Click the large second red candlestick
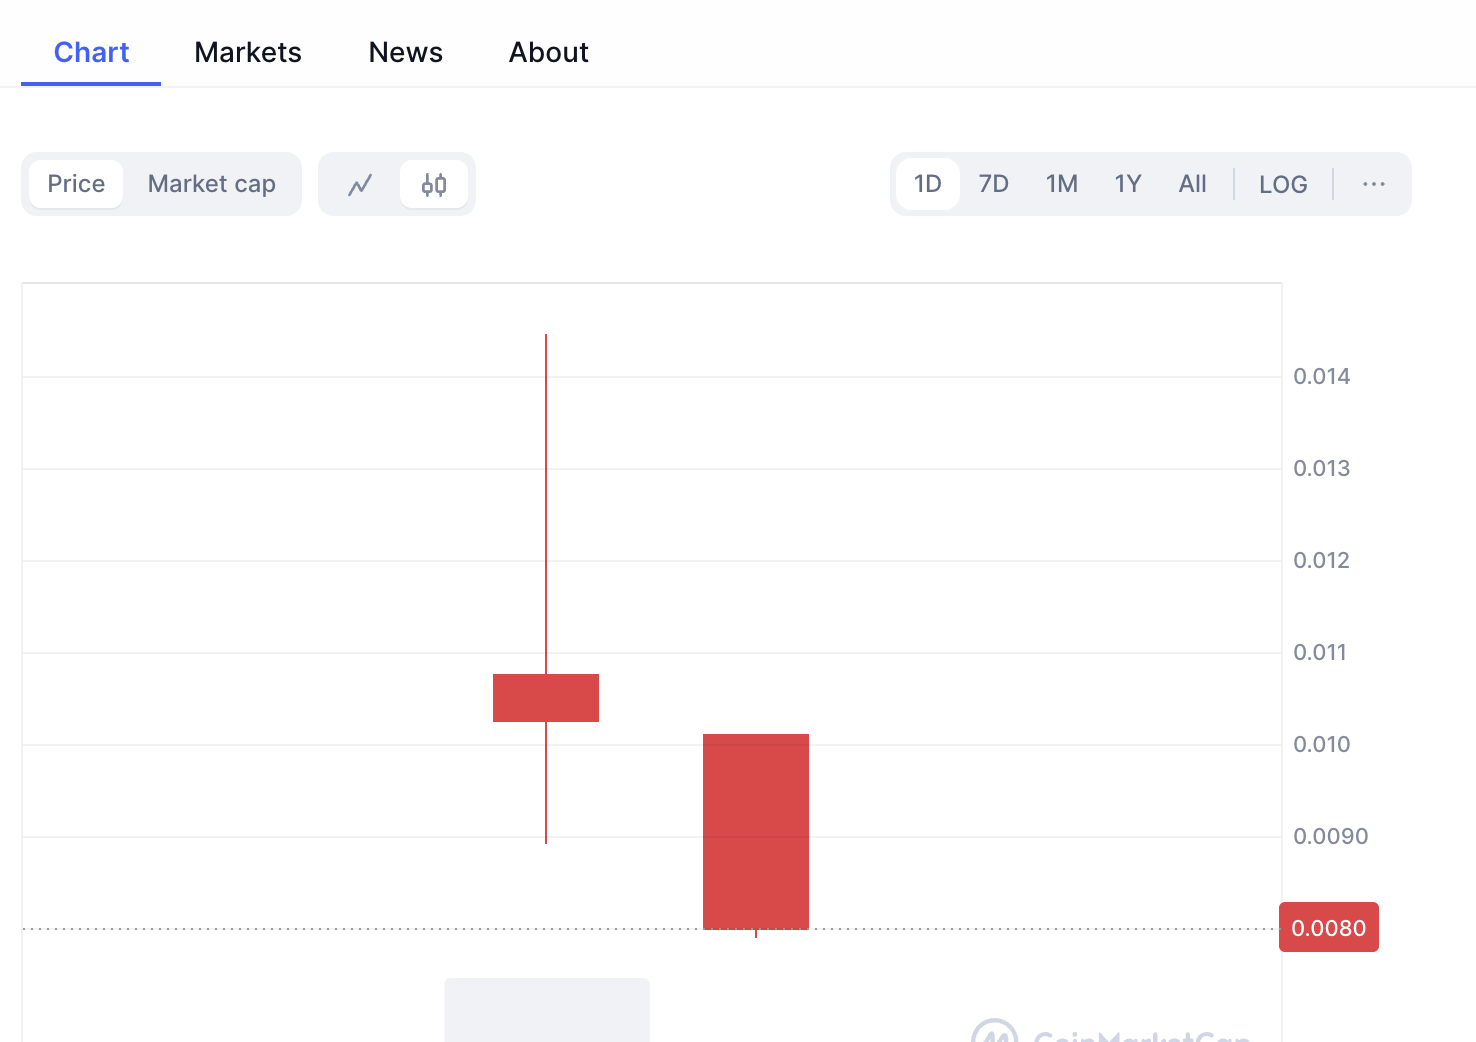Screen dimensions: 1476x1042 [756, 831]
